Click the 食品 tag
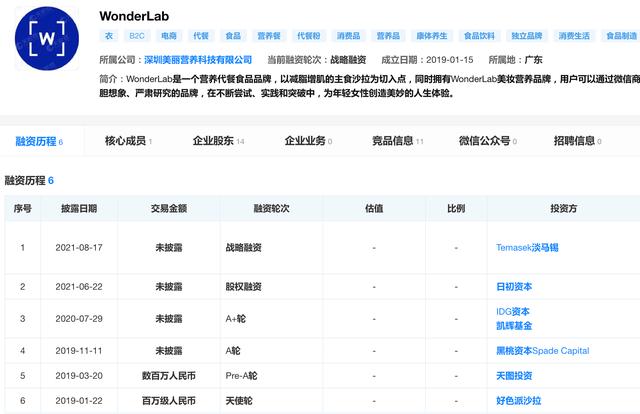Viewport: 640px width, 414px height. (233, 36)
